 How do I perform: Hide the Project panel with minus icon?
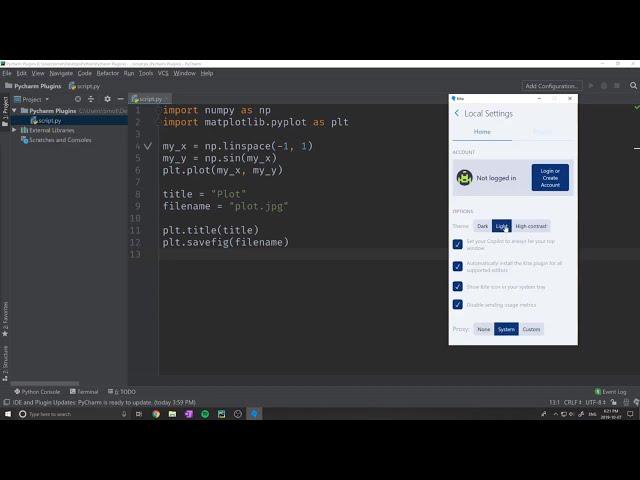coord(120,99)
